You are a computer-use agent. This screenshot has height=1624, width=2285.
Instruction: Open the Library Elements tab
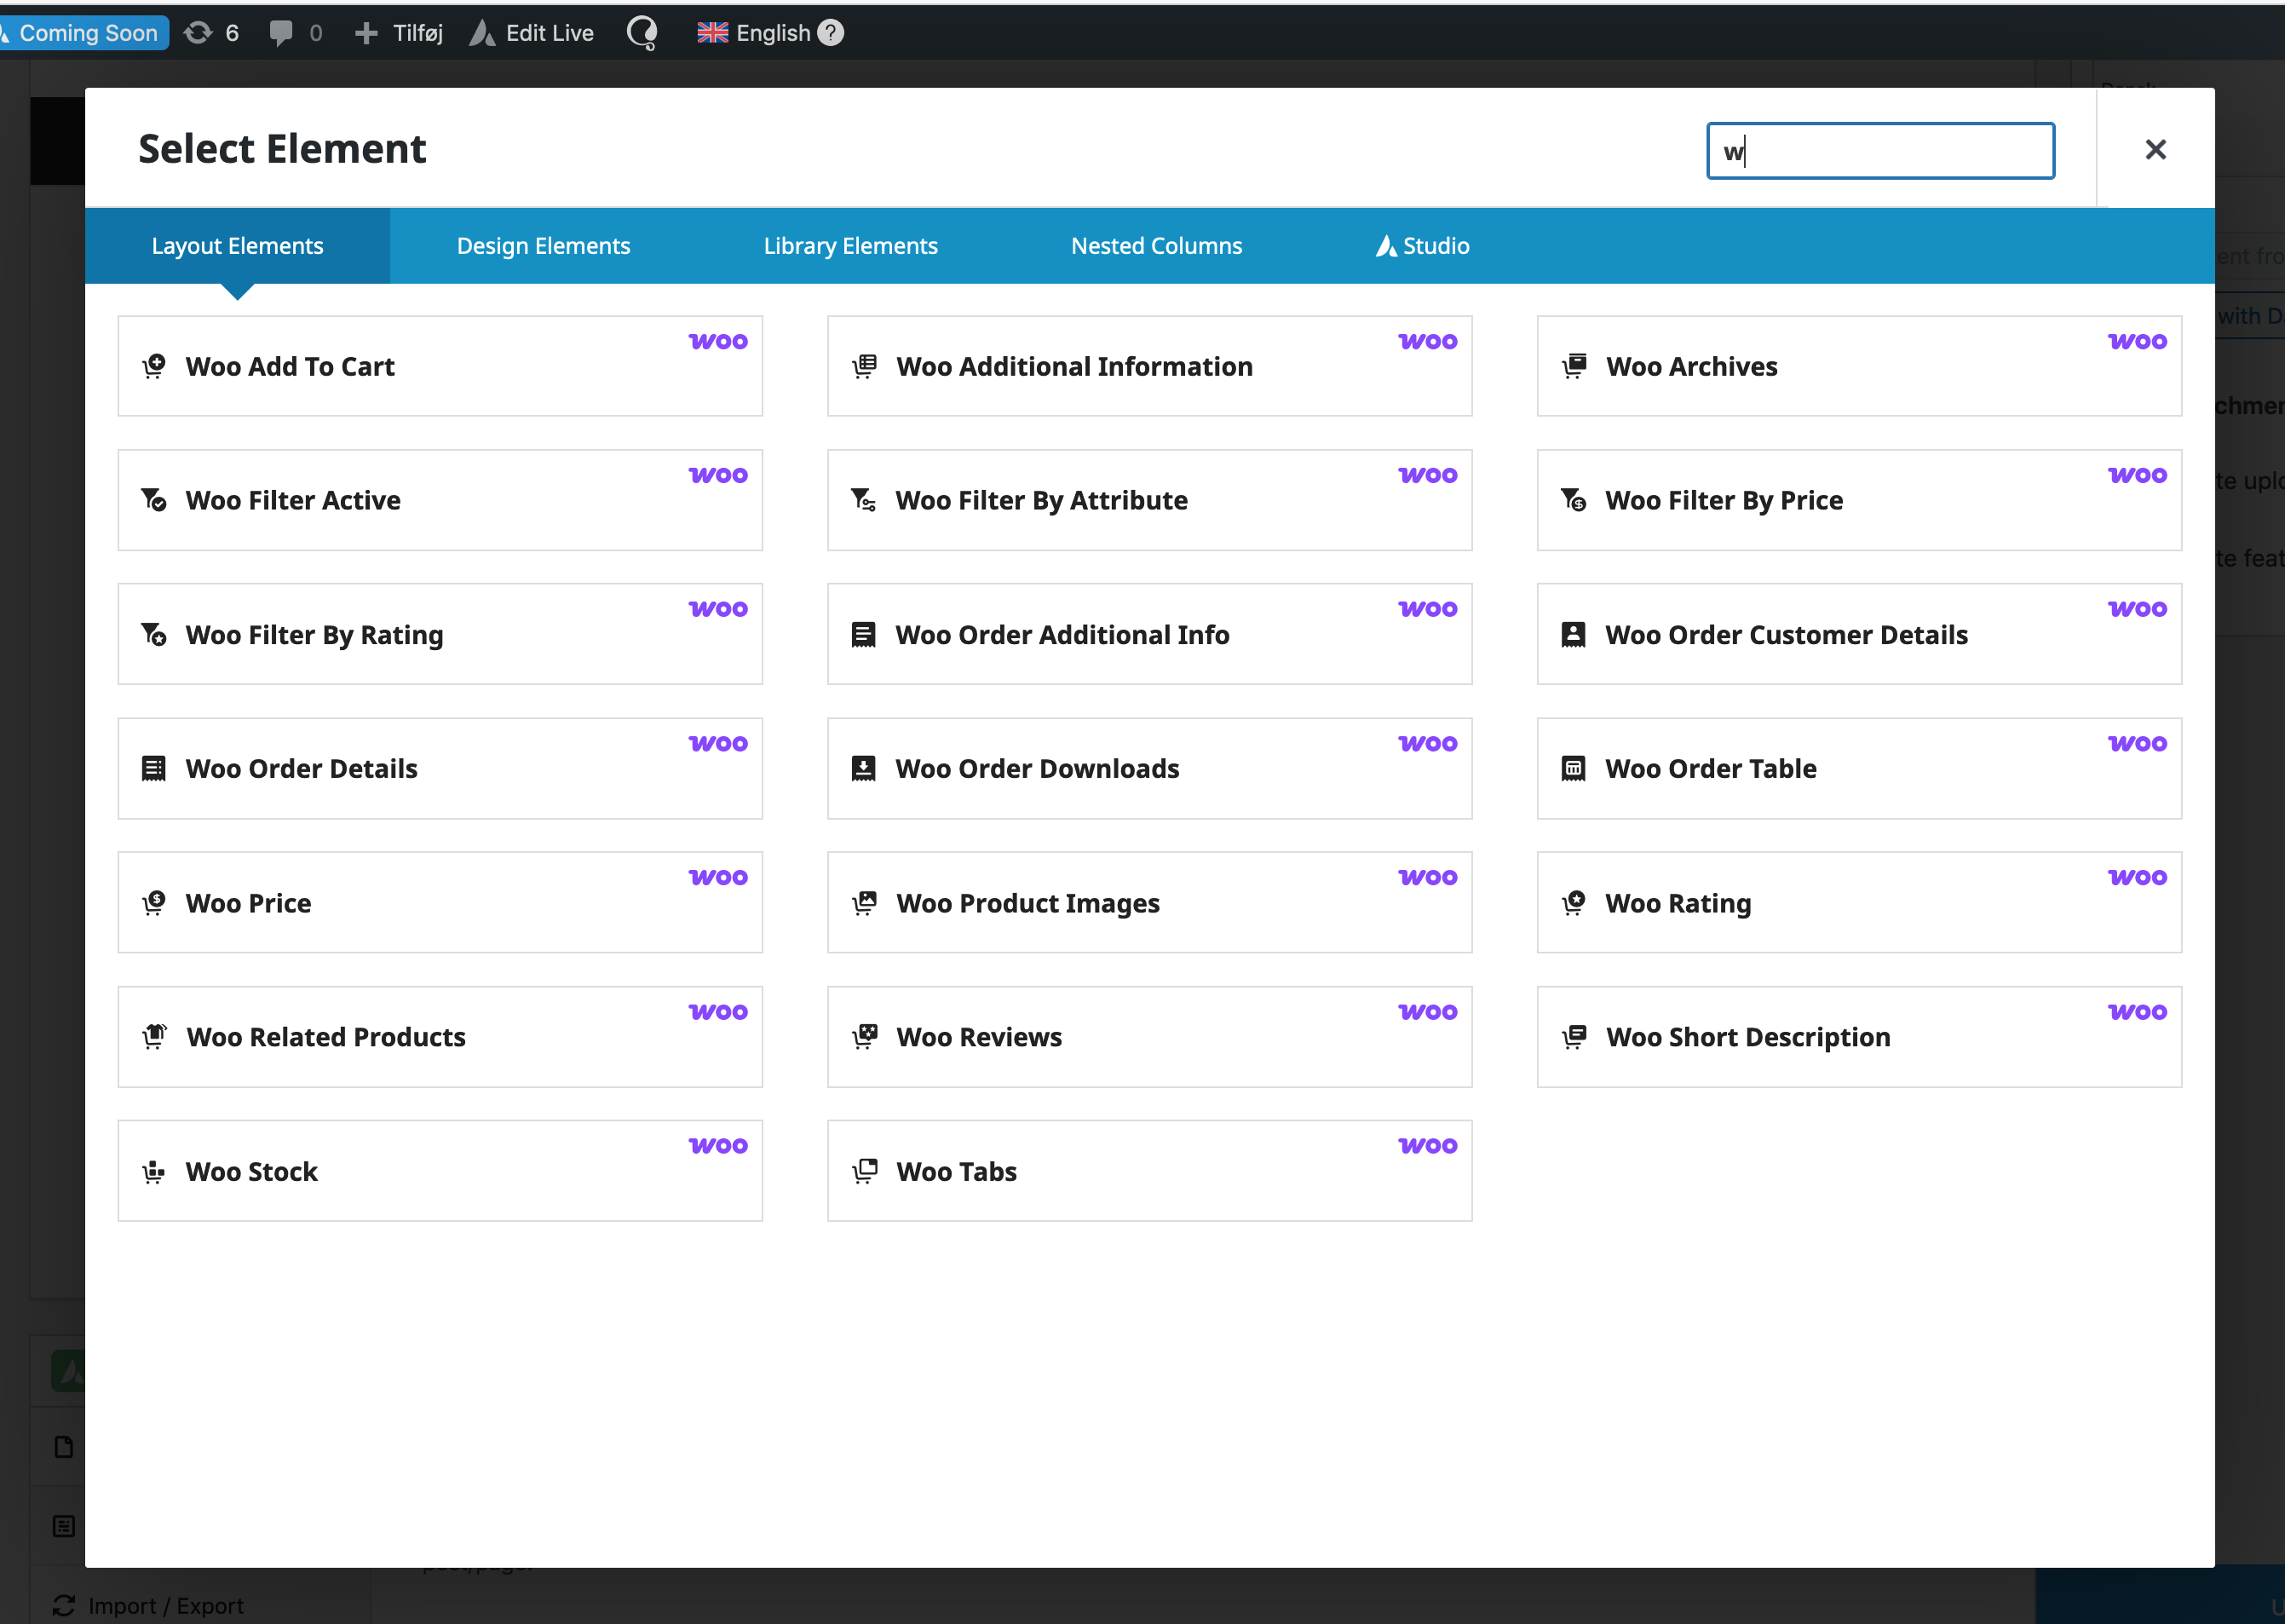pos(850,246)
